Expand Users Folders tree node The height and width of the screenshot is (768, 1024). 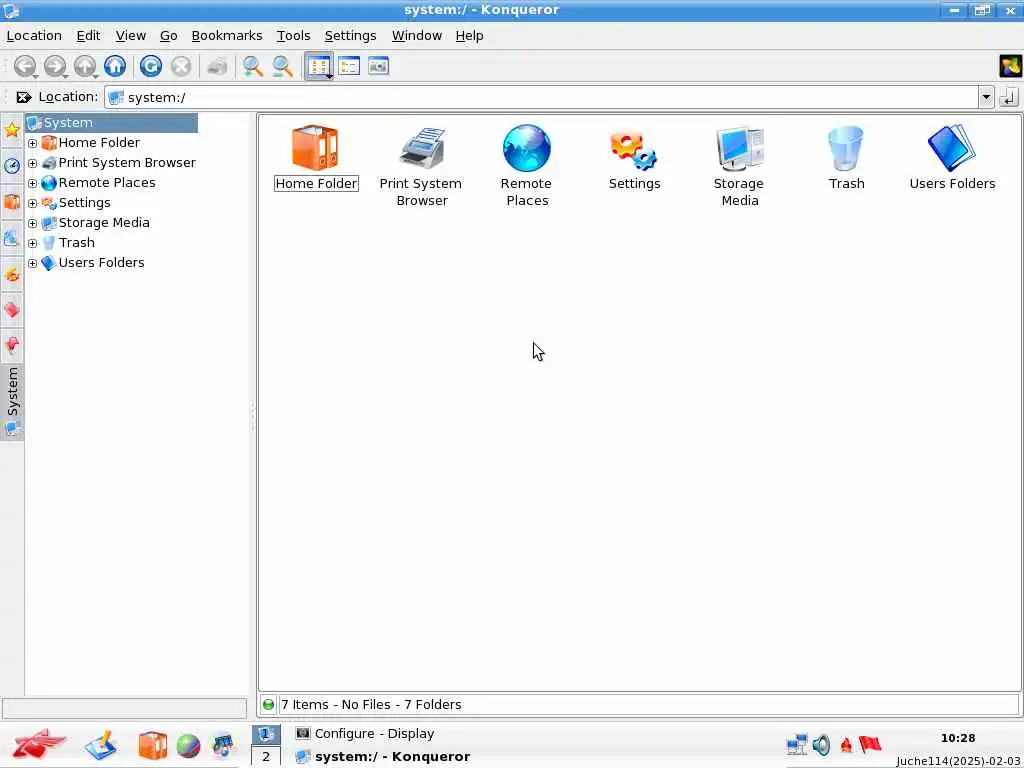[33, 263]
